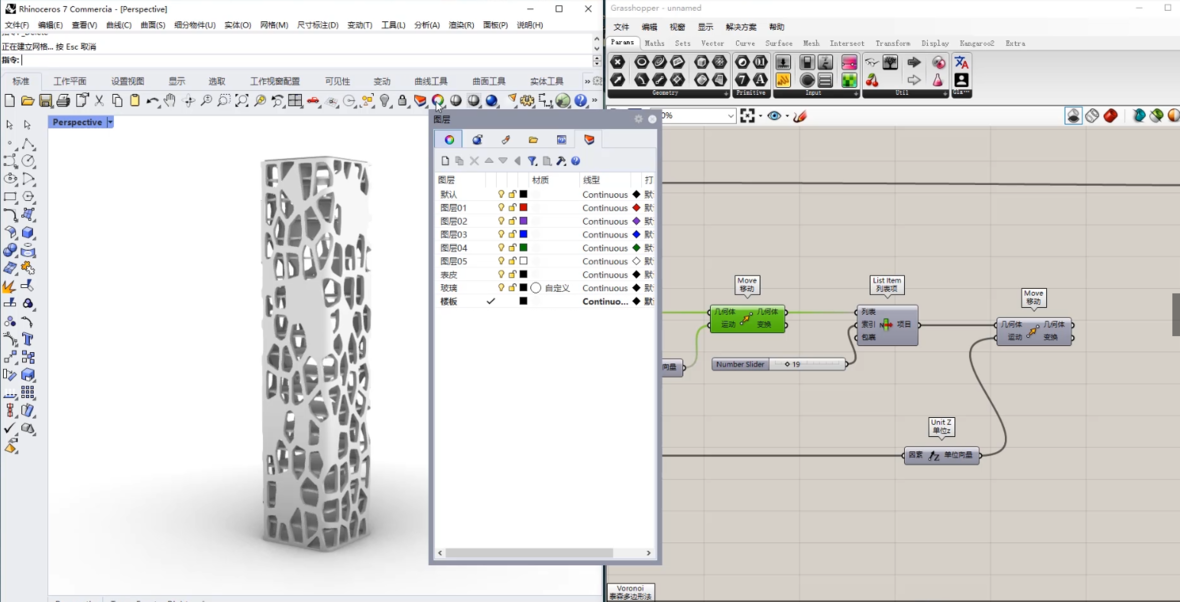This screenshot has height=602, width=1180.
Task: Toggle lock icon of 图层04 layer
Action: tap(512, 248)
